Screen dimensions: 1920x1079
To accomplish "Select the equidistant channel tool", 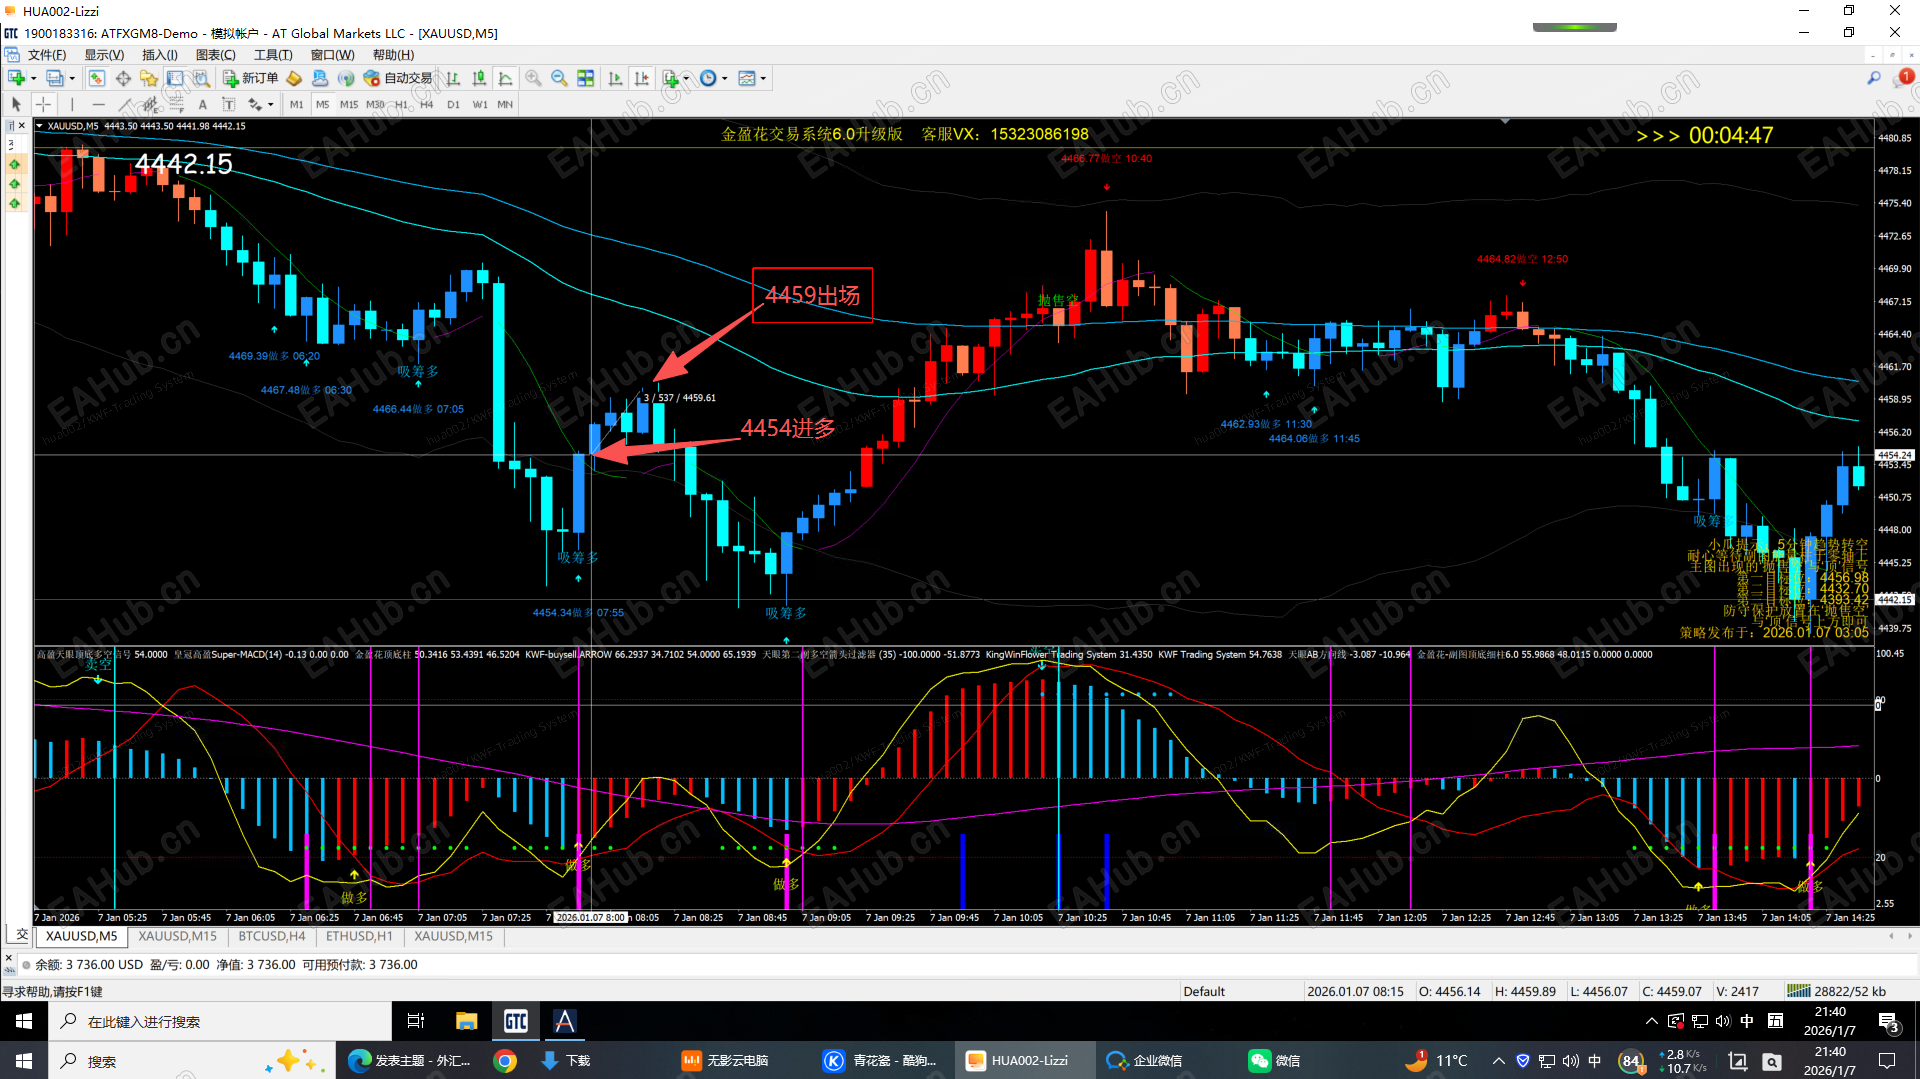I will [x=150, y=104].
